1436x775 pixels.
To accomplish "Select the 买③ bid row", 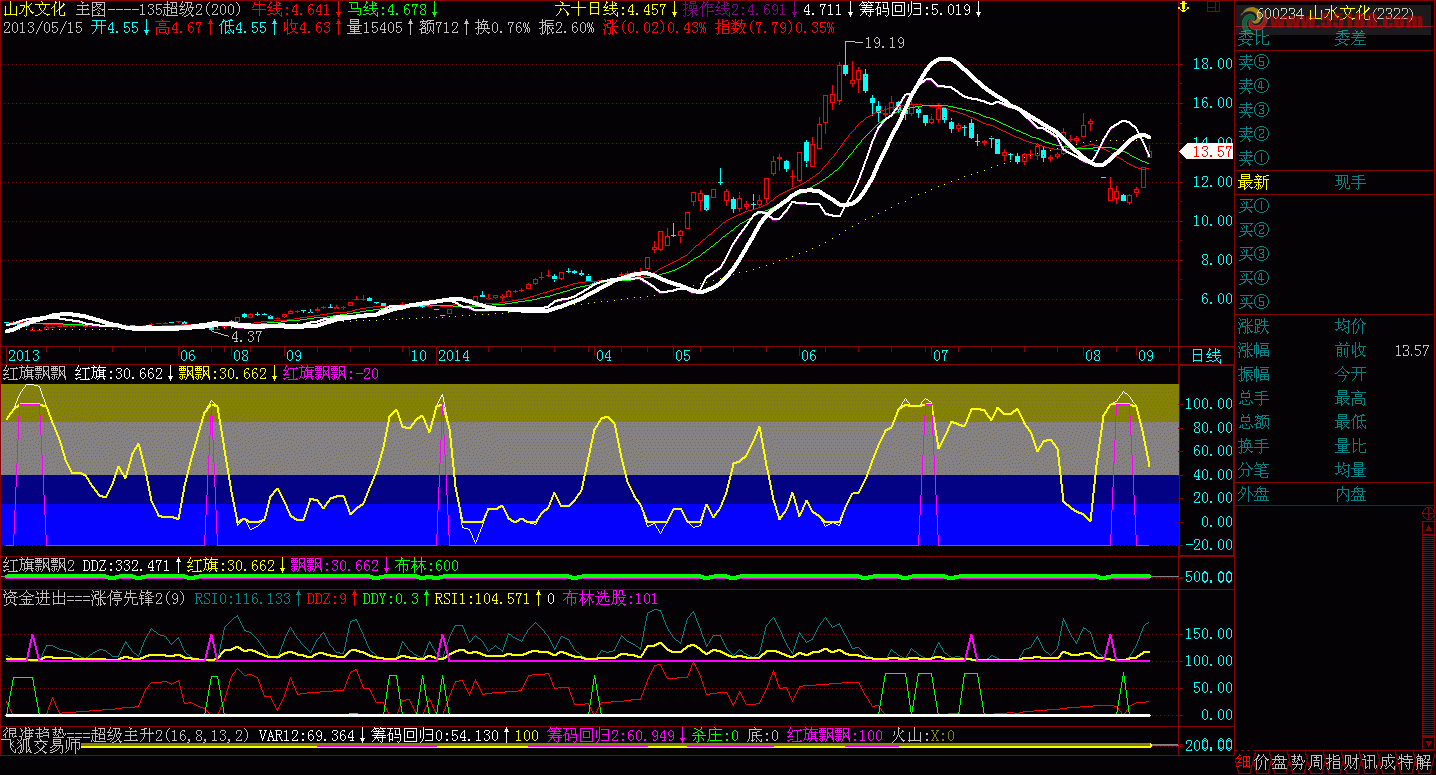I will click(x=1335, y=254).
